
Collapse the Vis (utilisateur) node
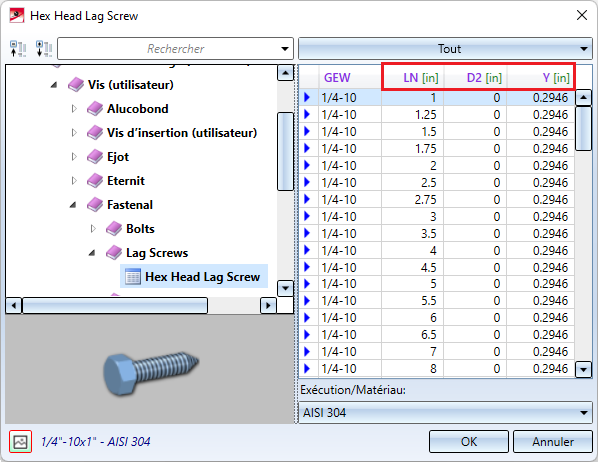point(54,85)
